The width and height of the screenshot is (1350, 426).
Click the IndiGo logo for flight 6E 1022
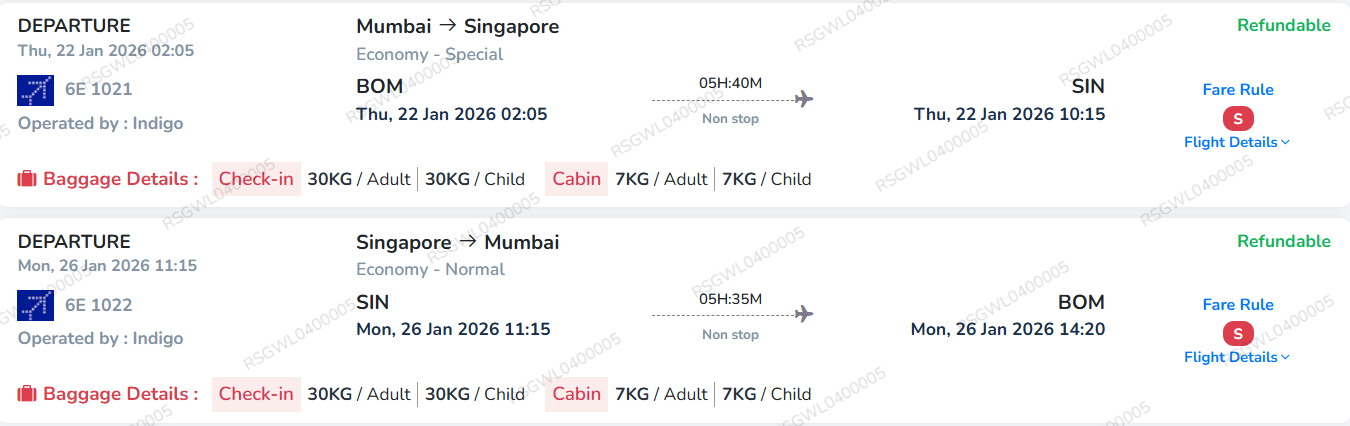point(35,305)
